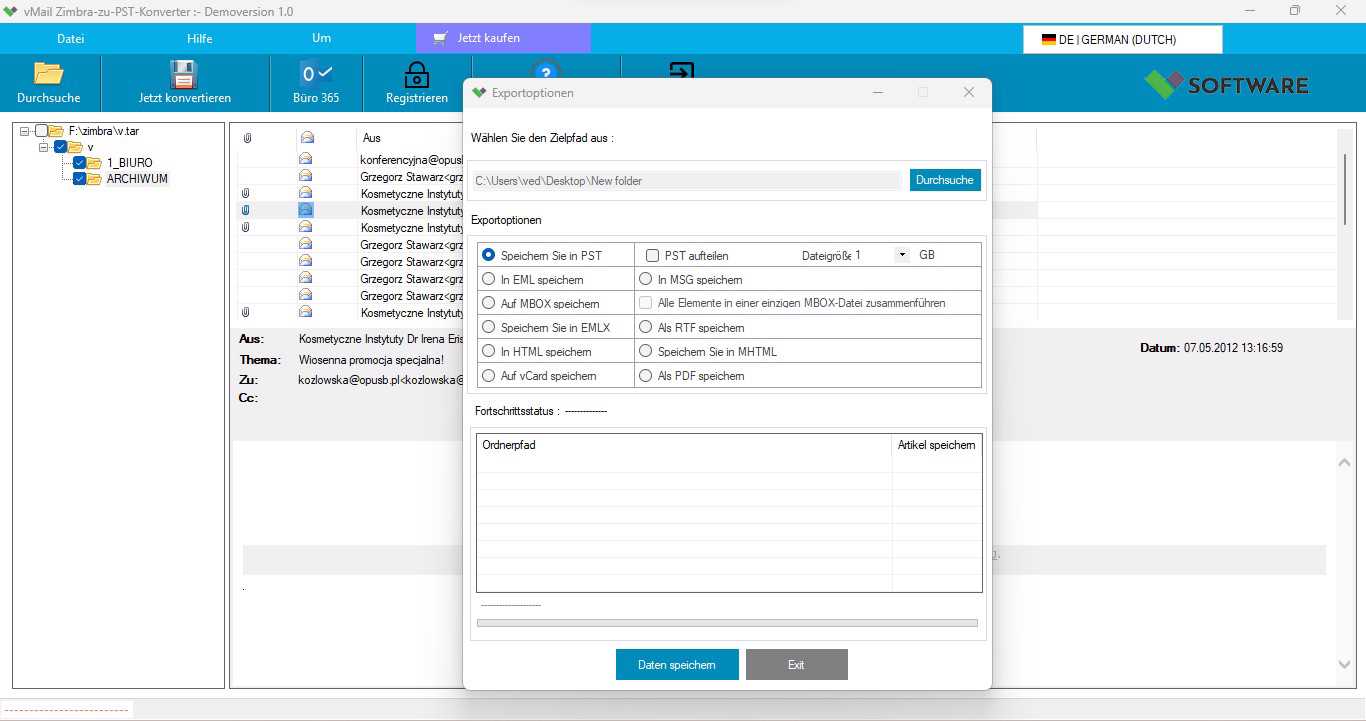This screenshot has height=721, width=1366.
Task: Select Als RTF speichern radio button
Action: [x=646, y=327]
